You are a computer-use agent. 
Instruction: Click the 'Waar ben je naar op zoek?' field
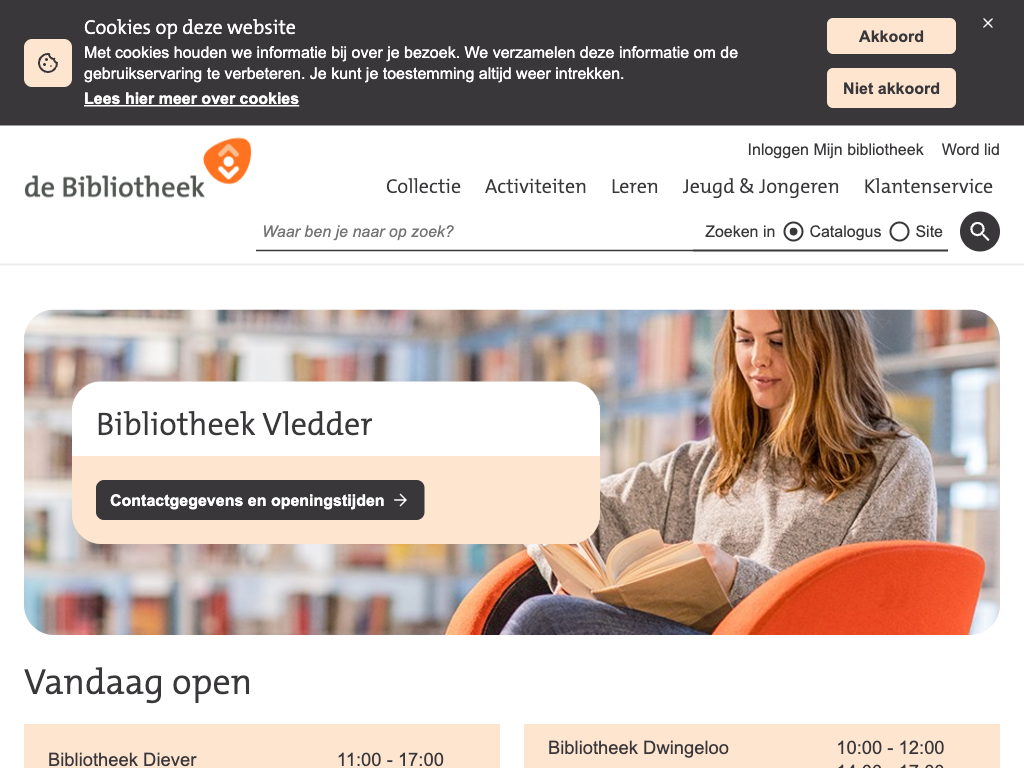tap(474, 232)
